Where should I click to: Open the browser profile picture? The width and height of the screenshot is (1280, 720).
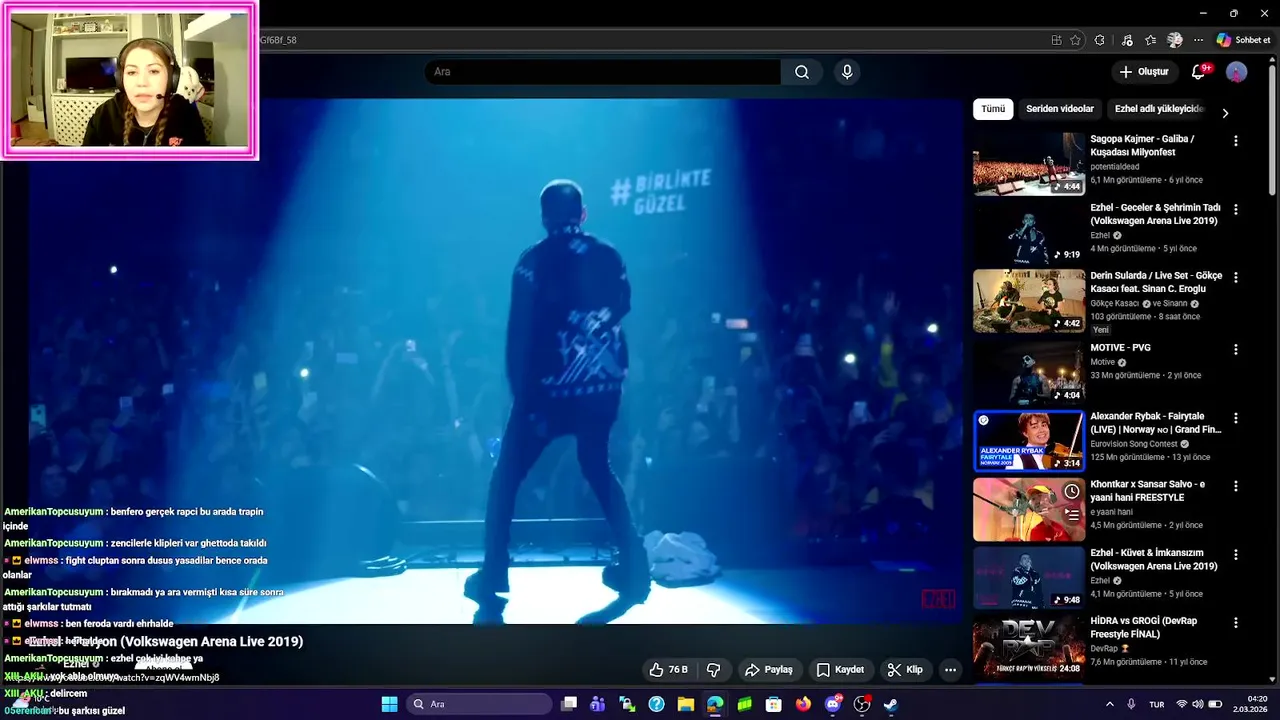1175,40
